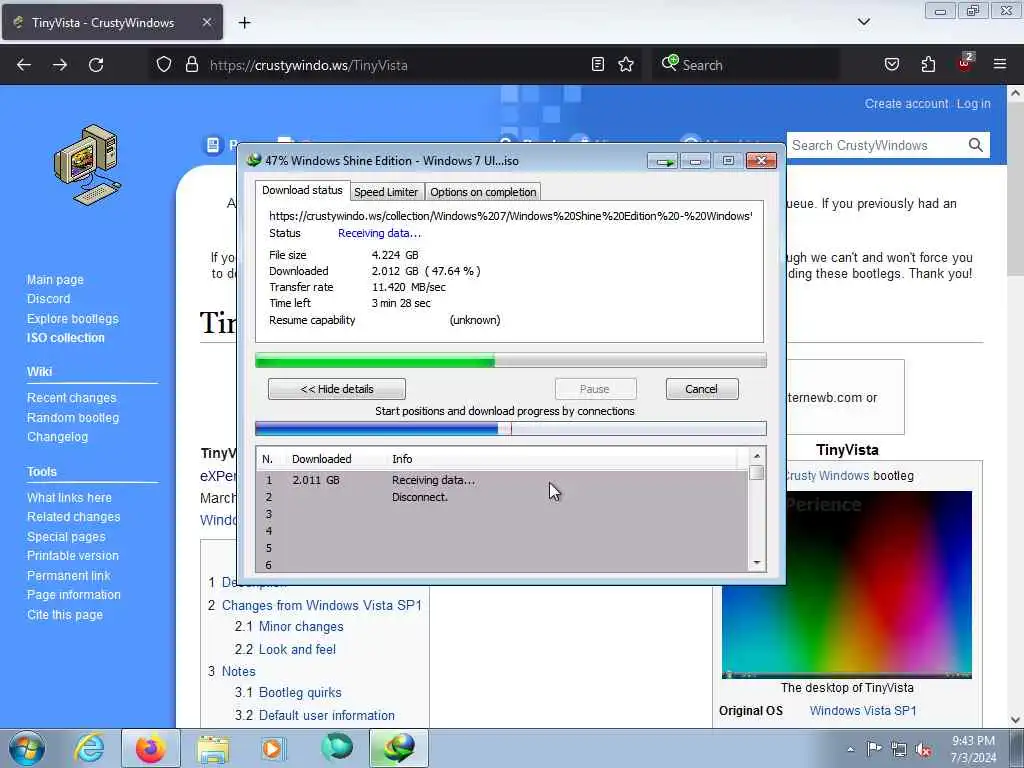Viewport: 1024px width, 768px height.
Task: Open Discord sidebar link
Action: (x=48, y=298)
